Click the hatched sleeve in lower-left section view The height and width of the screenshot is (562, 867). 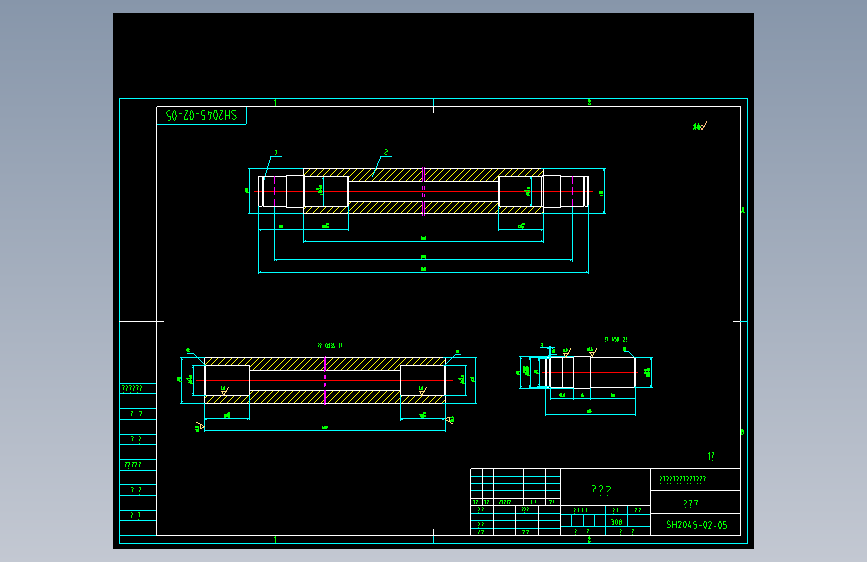325,381
